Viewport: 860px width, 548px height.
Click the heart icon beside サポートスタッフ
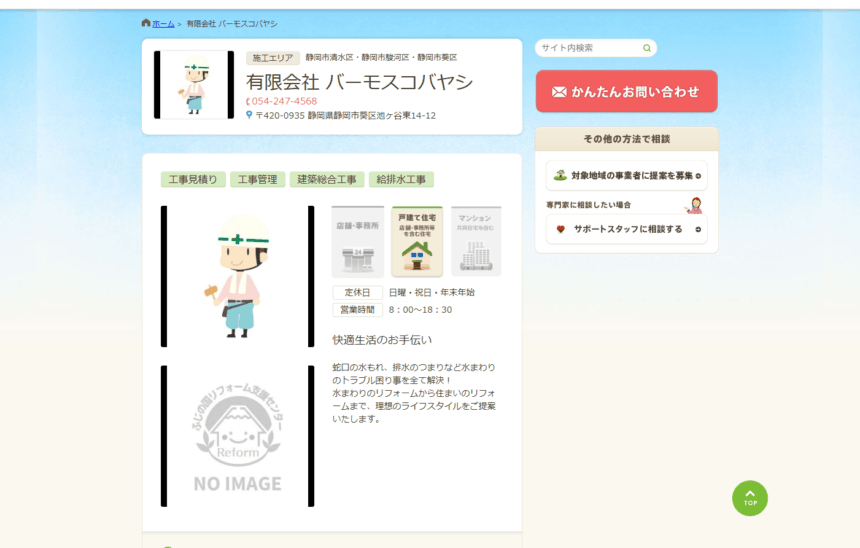pos(561,229)
